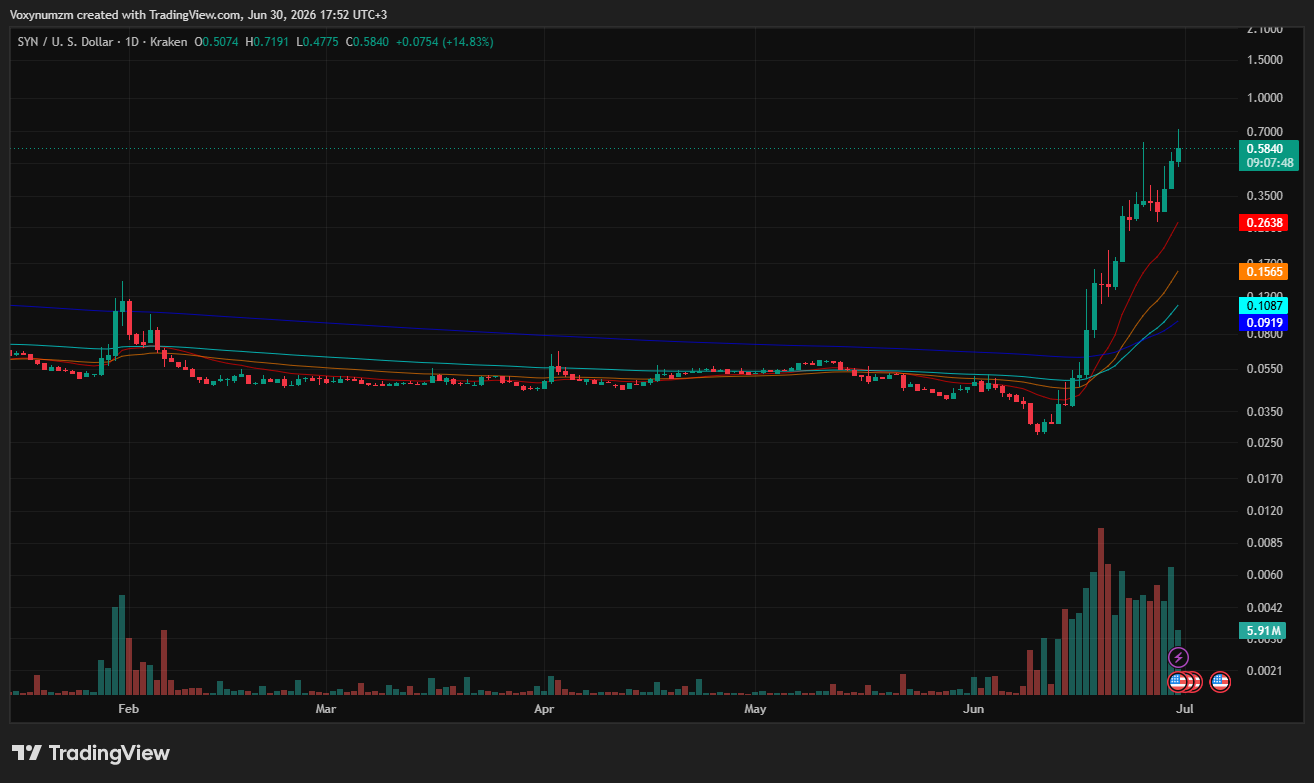This screenshot has width=1314, height=783.
Task: Click the red 0.2638 moving average label
Action: coord(1263,223)
